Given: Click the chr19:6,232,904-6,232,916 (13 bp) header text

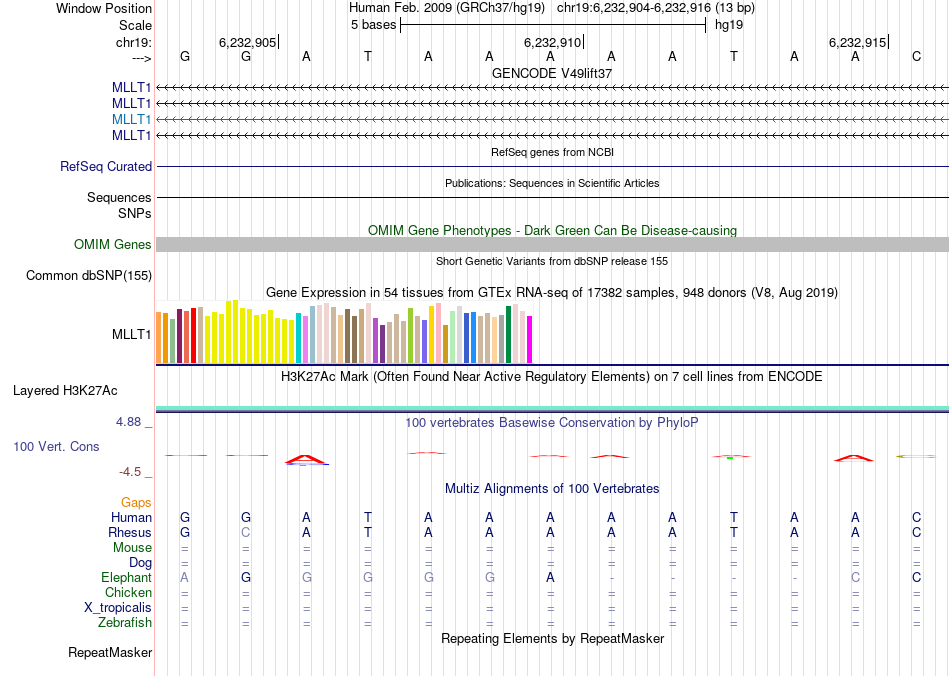Looking at the screenshot, I should 656,8.
